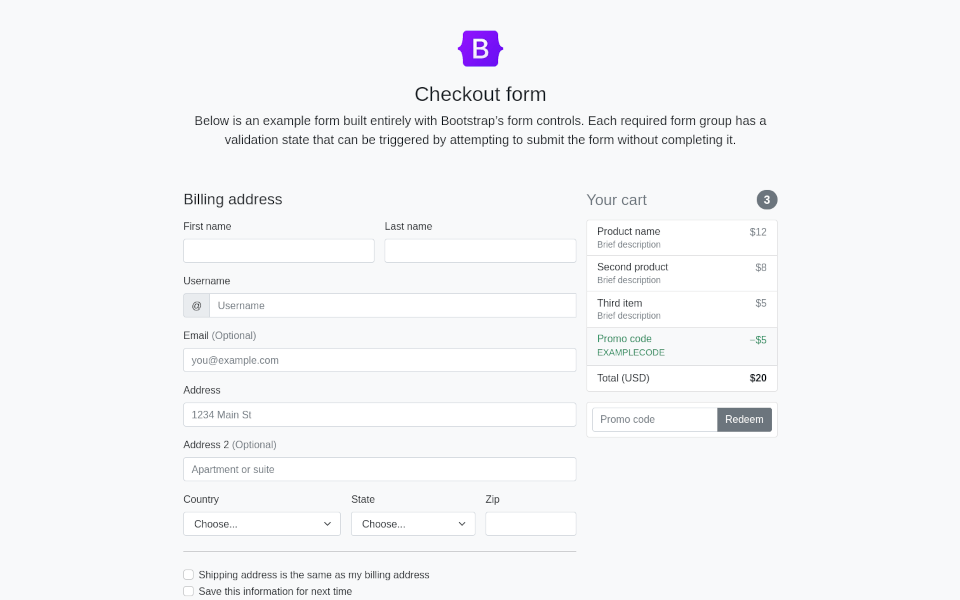Viewport: 960px width, 600px height.
Task: Expand the State dropdown
Action: click(413, 524)
